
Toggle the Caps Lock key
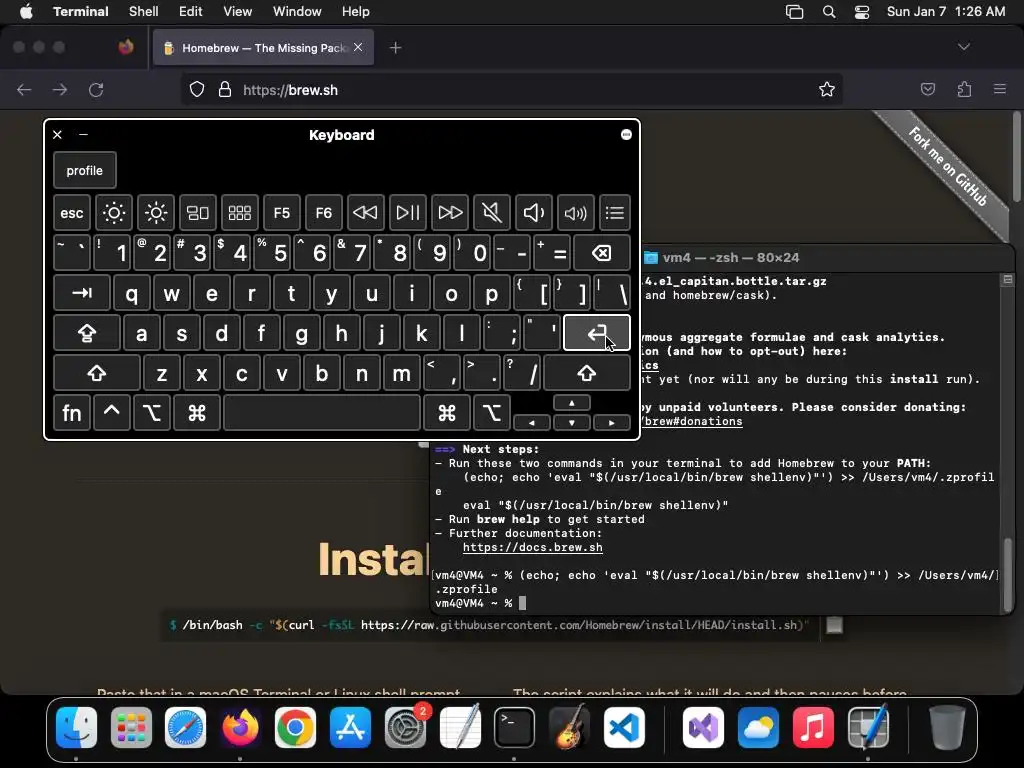pos(87,333)
